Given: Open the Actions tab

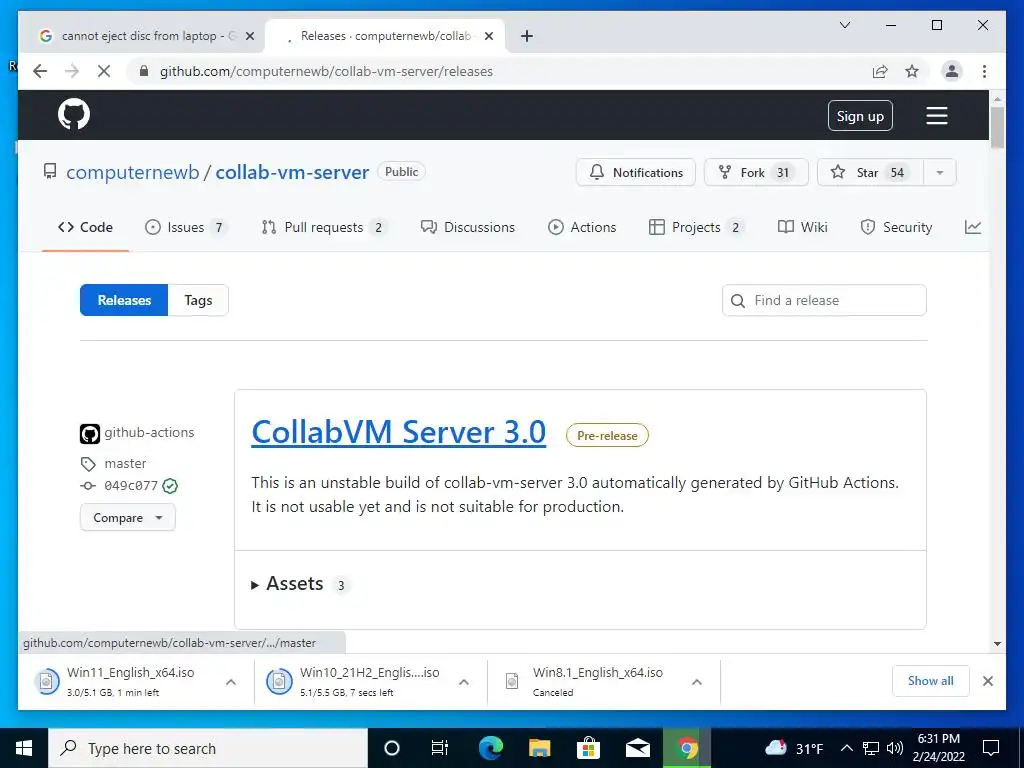Looking at the screenshot, I should coord(582,227).
